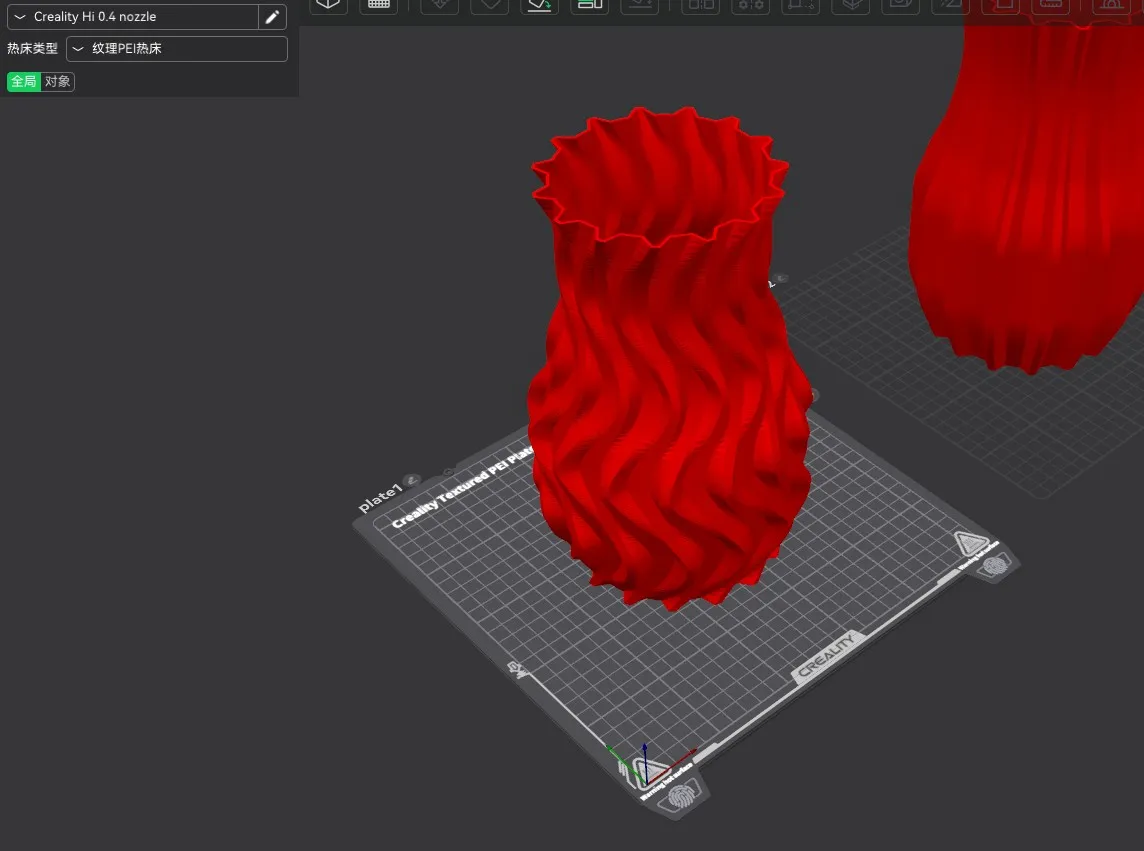Click the arrange icon with green bar
The width and height of the screenshot is (1144, 851).
[590, 5]
